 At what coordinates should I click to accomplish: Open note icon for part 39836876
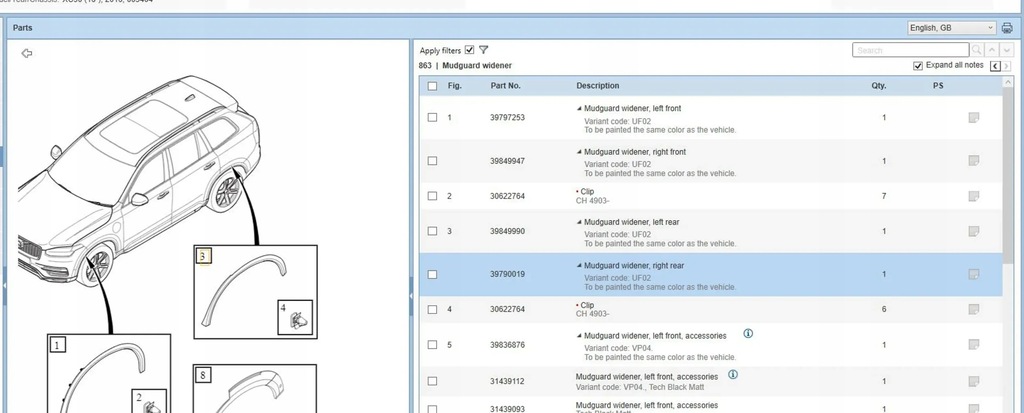point(973,344)
